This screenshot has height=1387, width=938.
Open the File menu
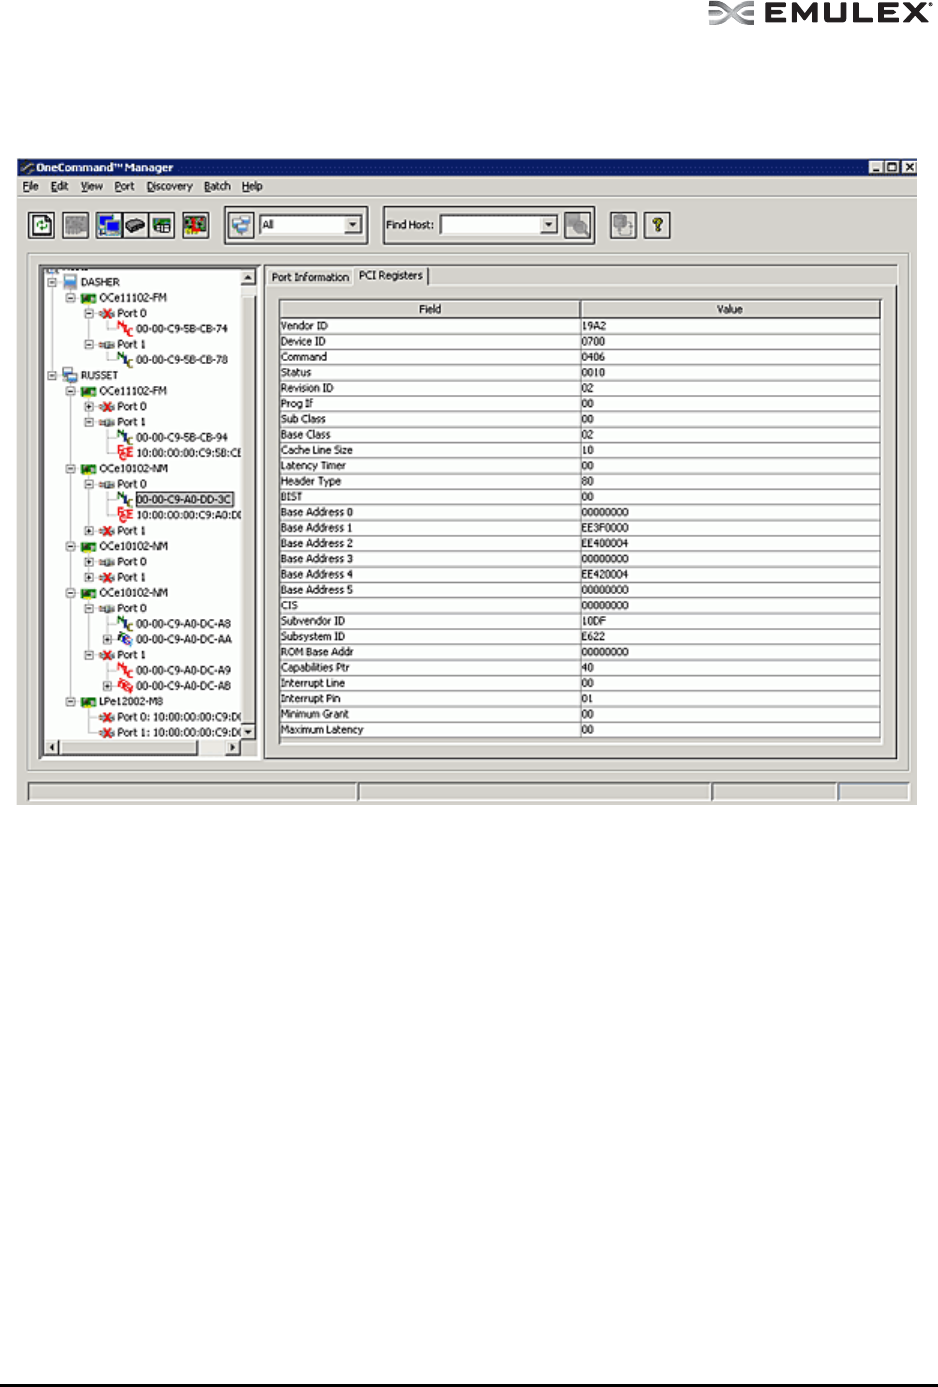tap(30, 186)
